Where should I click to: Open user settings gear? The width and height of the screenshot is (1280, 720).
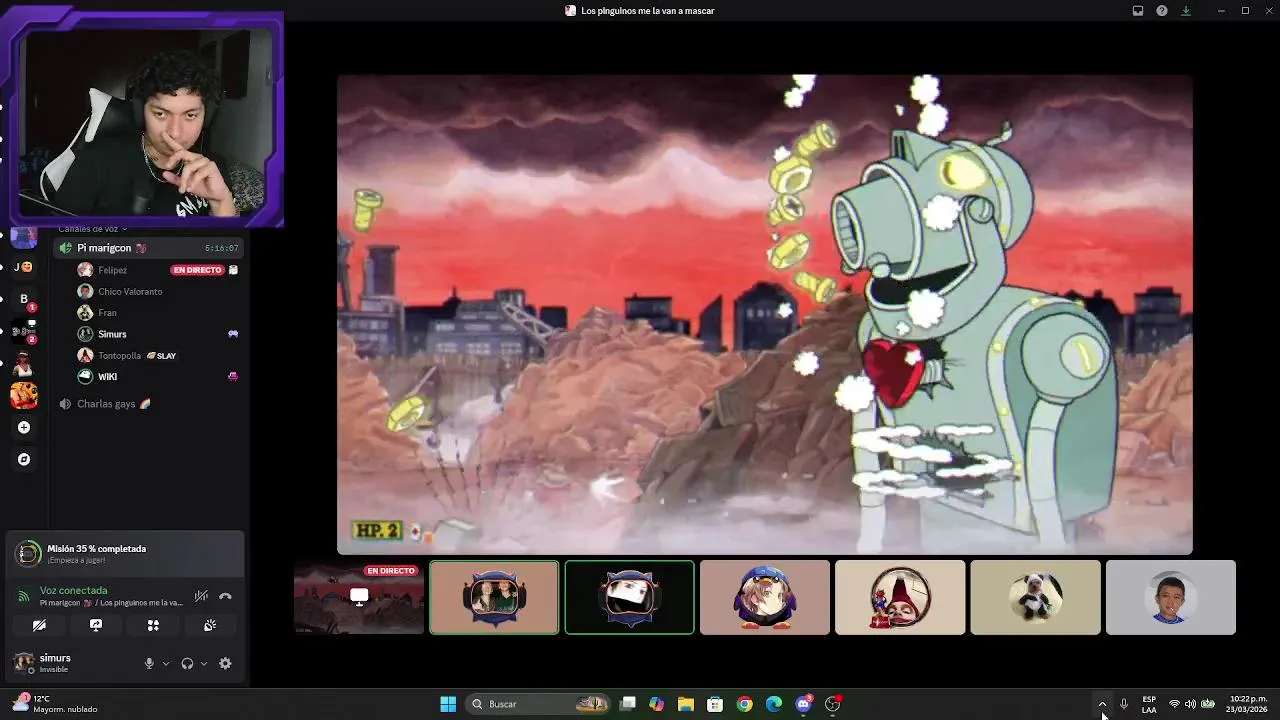[225, 663]
